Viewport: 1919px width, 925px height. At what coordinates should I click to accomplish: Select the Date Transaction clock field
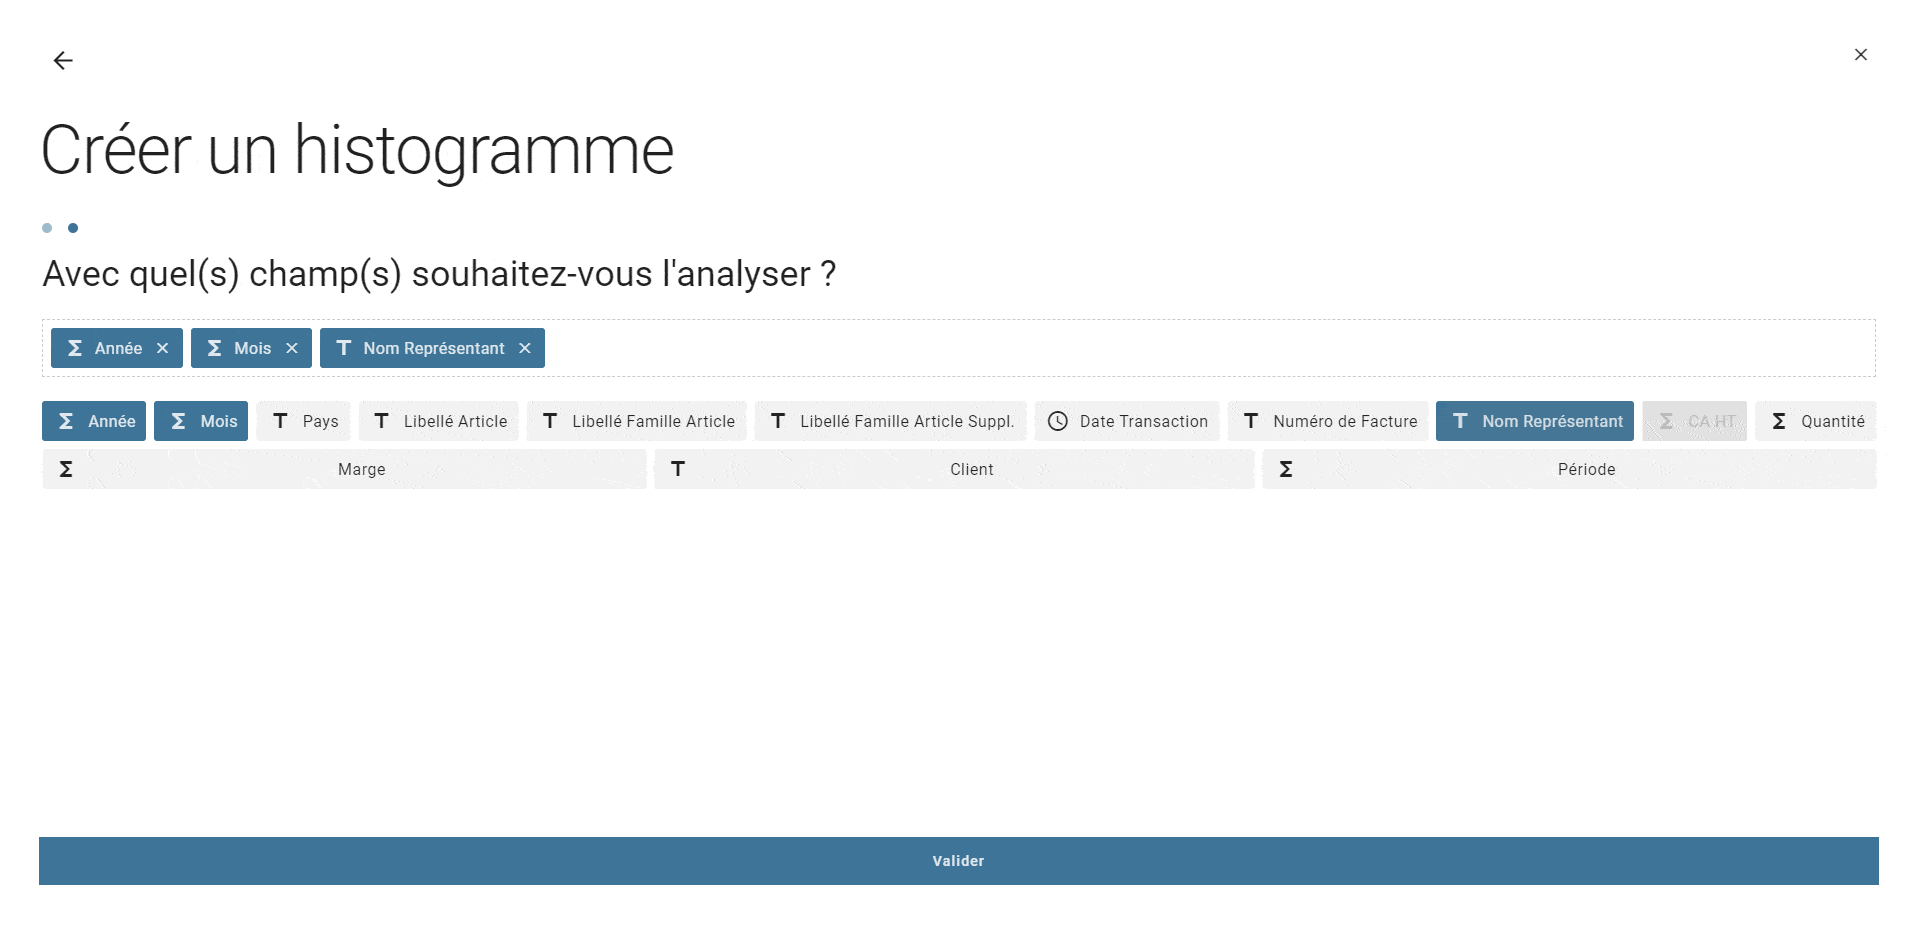click(1127, 421)
